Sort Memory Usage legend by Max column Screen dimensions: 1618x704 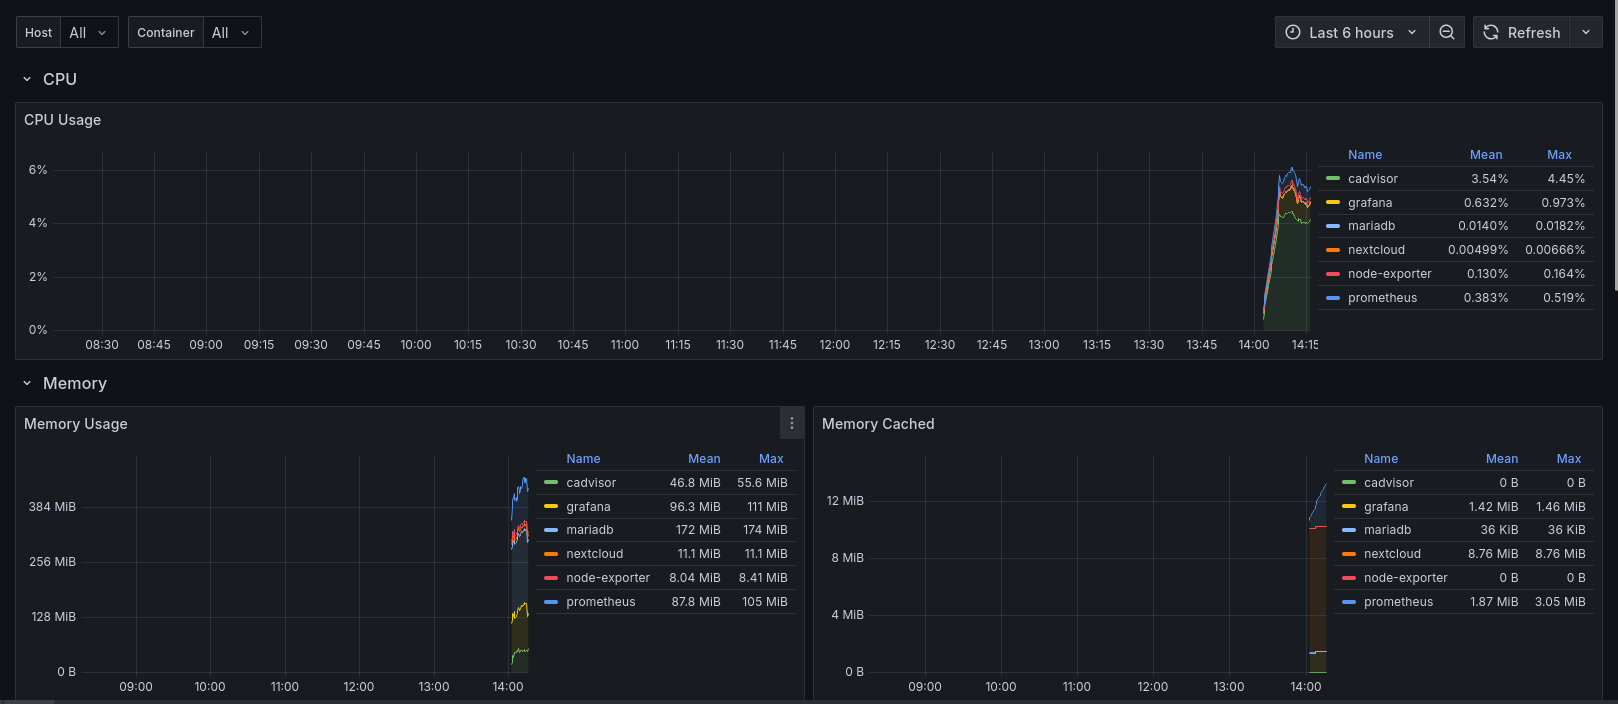tap(770, 459)
